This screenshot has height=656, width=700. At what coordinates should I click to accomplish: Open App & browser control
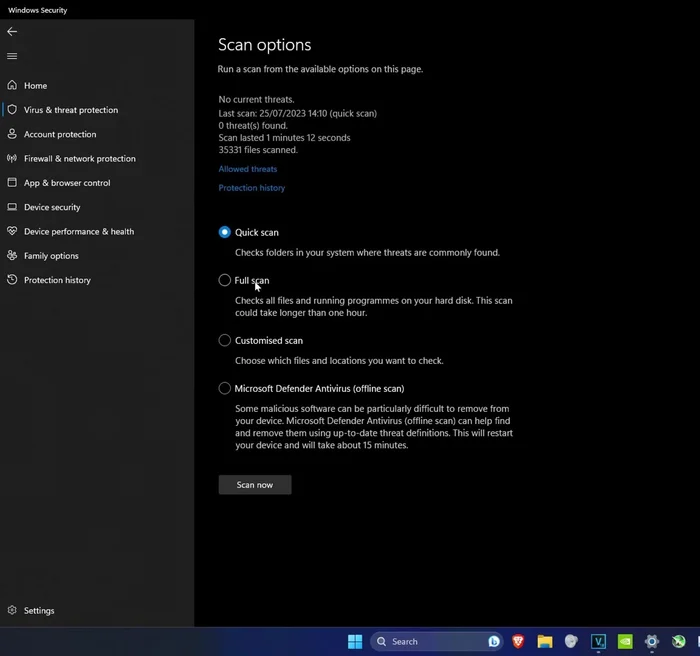point(67,183)
